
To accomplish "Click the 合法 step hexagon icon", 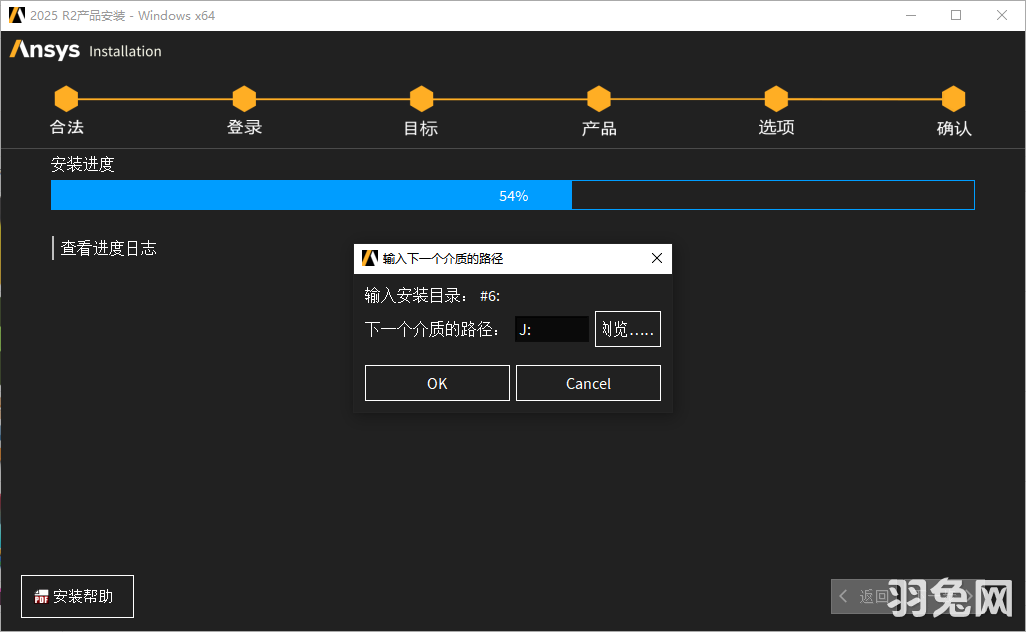I will point(66,98).
